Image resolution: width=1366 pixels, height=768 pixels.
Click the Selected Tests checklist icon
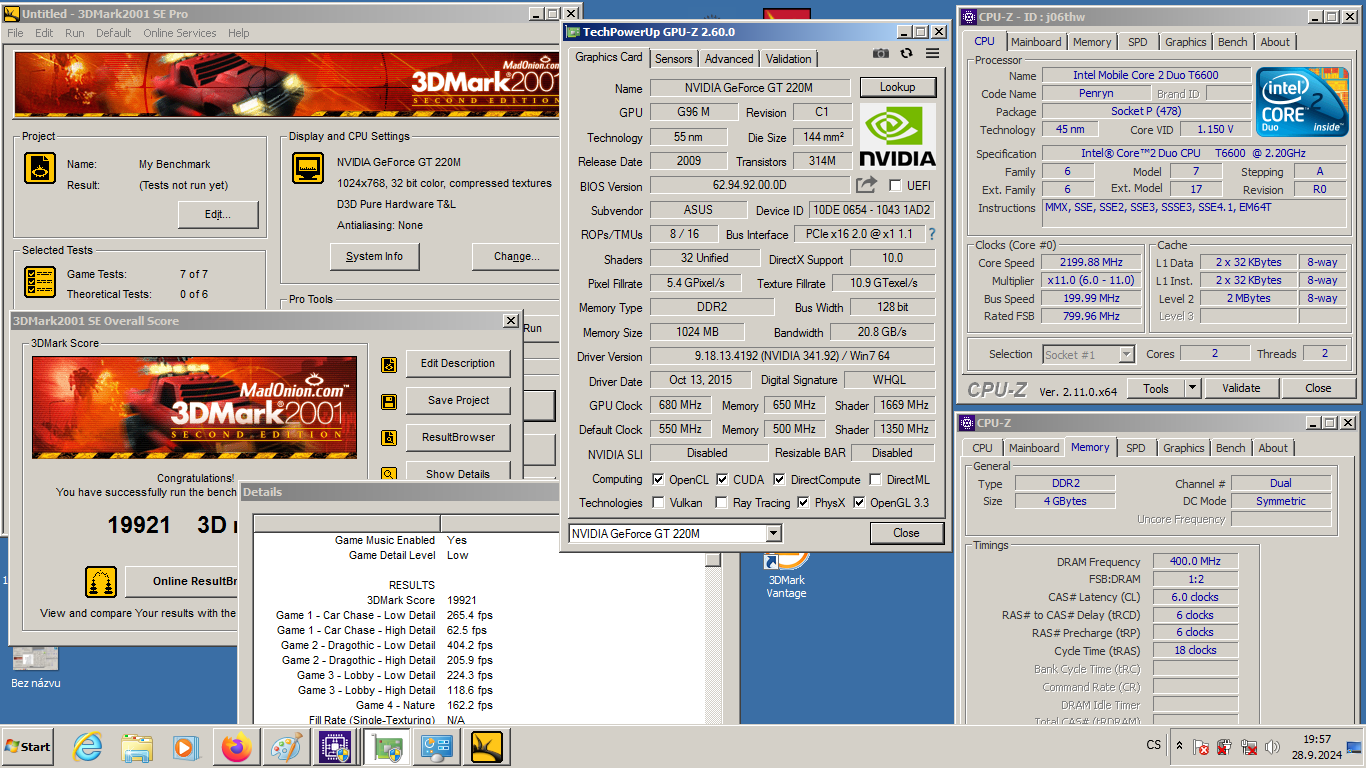point(40,282)
